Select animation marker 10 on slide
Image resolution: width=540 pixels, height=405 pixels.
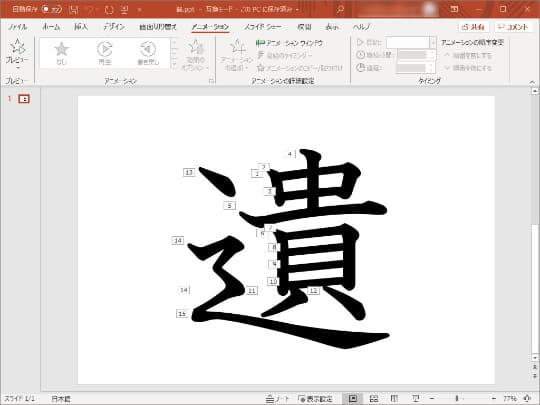click(273, 281)
